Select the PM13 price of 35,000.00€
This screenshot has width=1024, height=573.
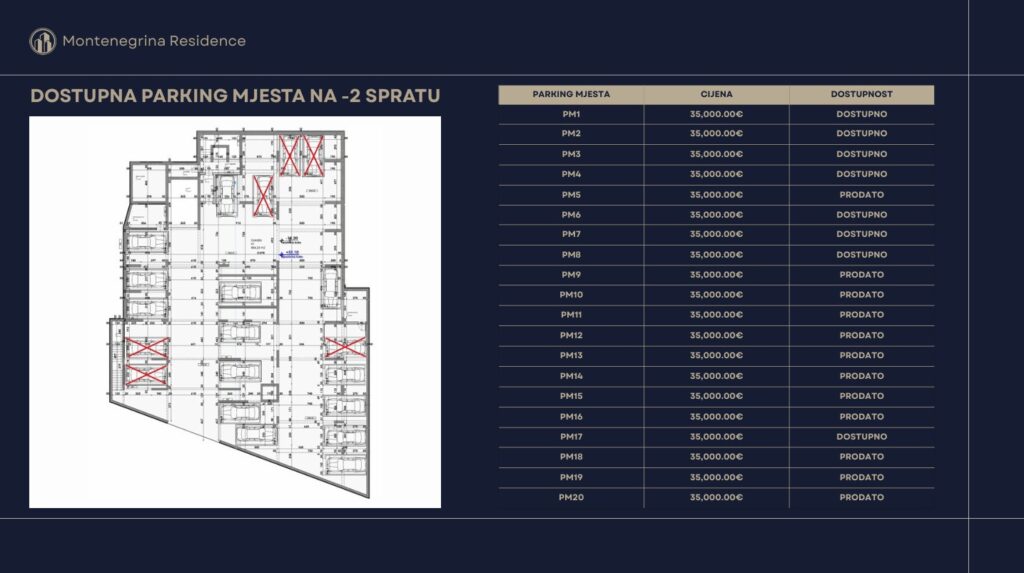coord(716,356)
